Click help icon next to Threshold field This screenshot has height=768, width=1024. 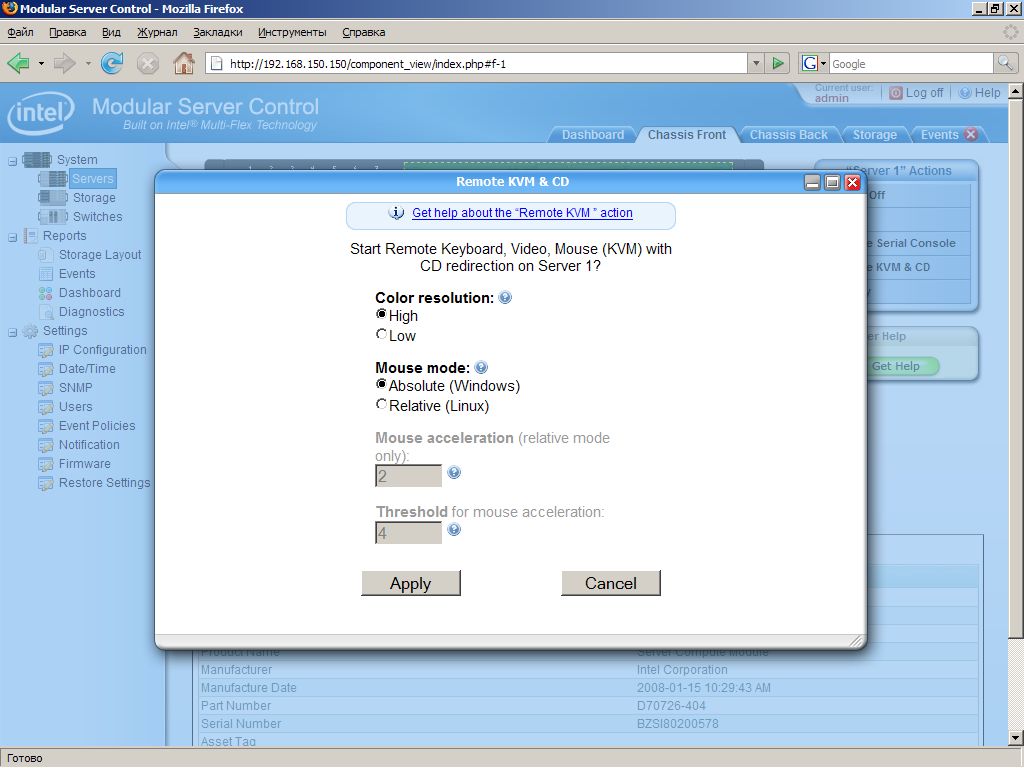click(x=454, y=530)
